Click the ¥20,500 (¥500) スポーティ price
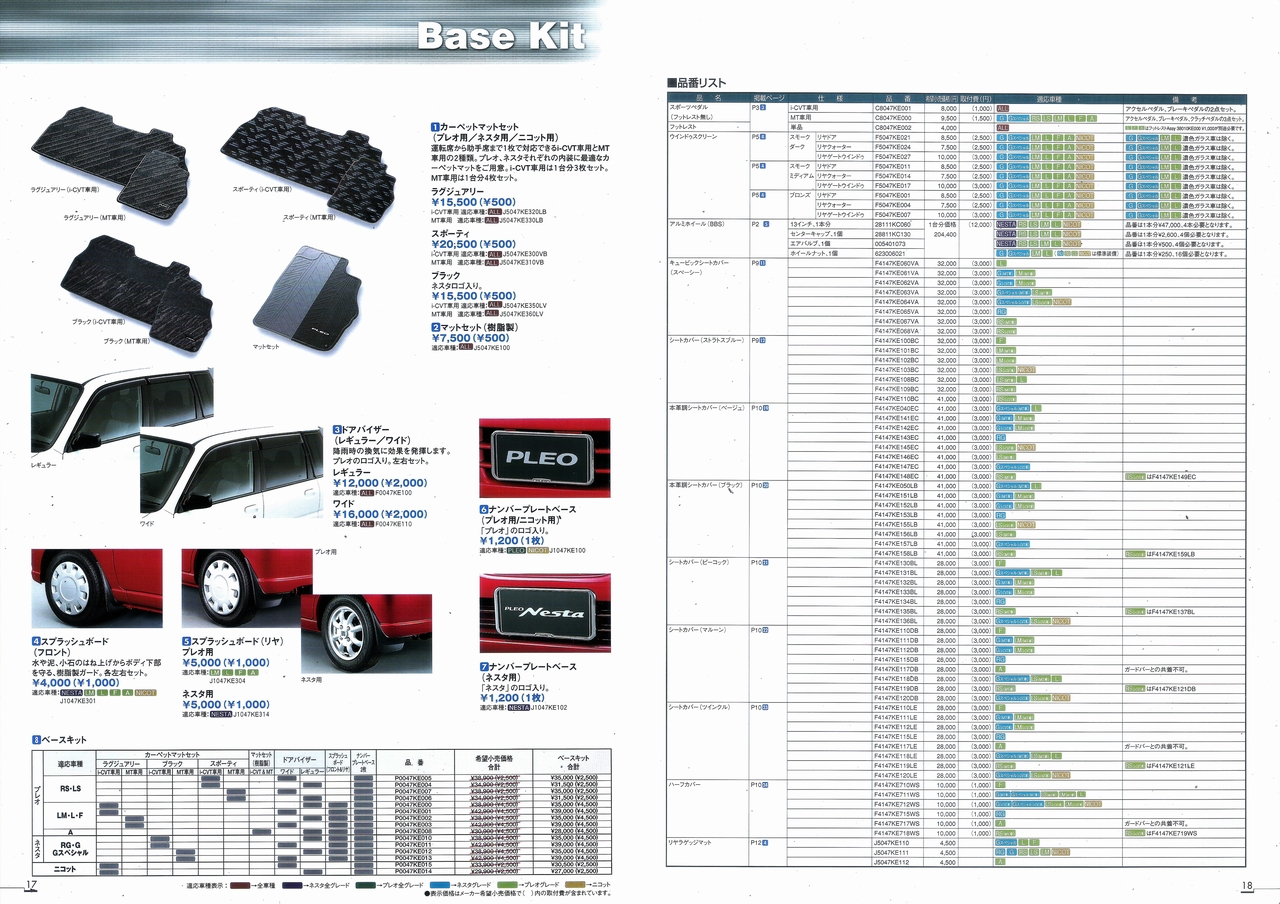Viewport: 1280px width, 904px height. pos(473,243)
